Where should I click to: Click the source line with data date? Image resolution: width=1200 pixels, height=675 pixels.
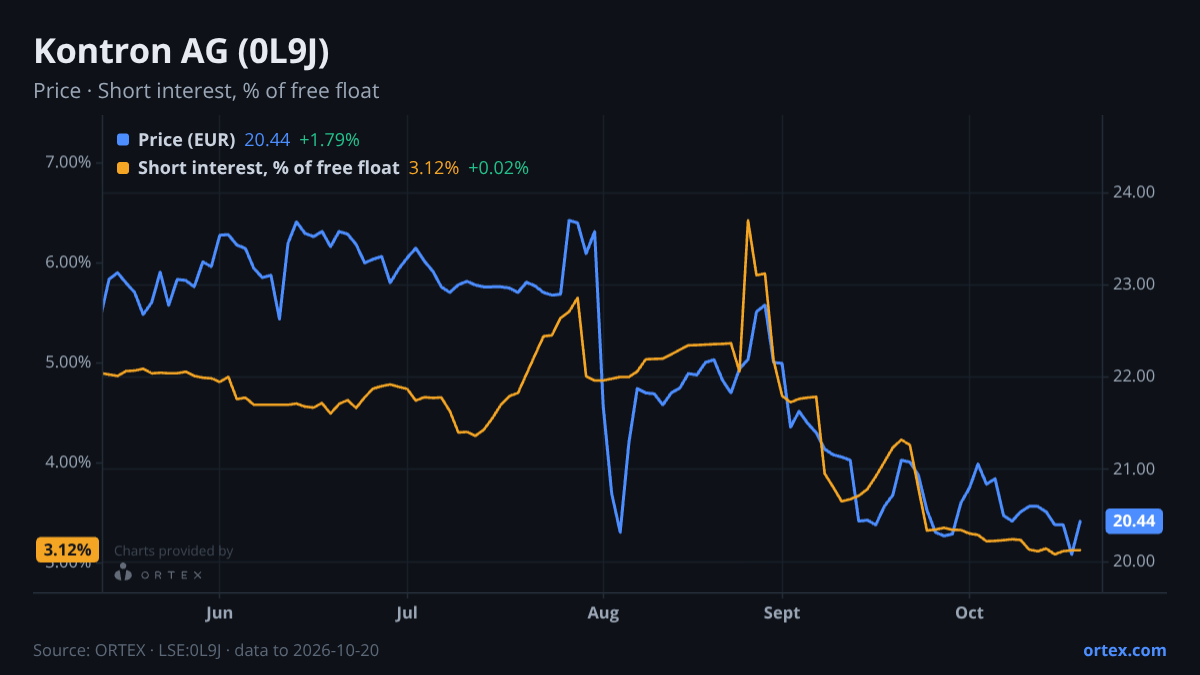(x=206, y=650)
